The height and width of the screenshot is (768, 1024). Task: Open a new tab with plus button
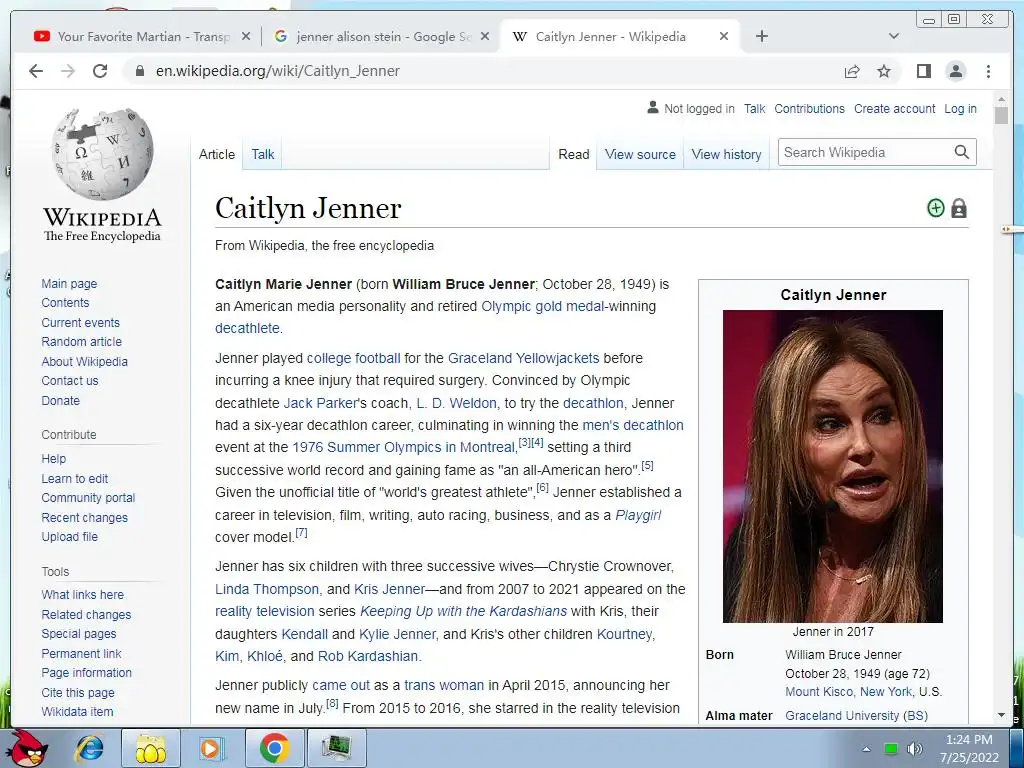point(761,37)
